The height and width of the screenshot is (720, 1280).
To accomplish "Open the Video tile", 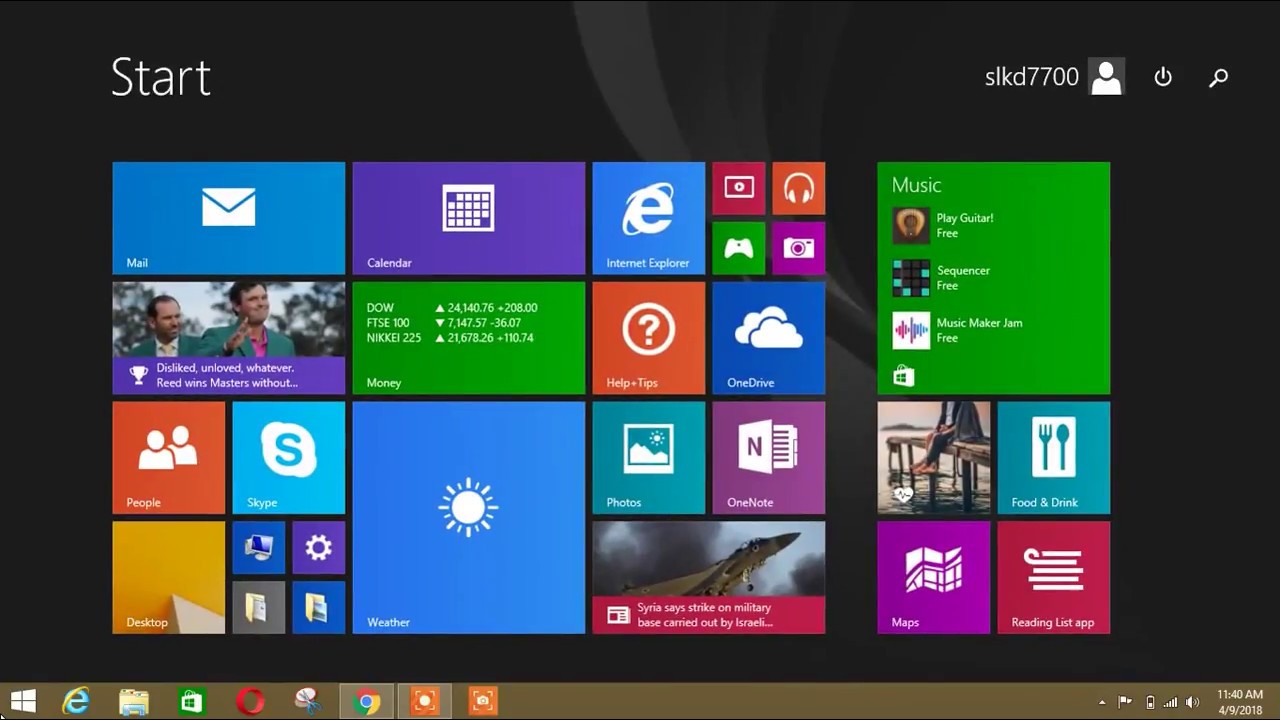I will point(738,188).
